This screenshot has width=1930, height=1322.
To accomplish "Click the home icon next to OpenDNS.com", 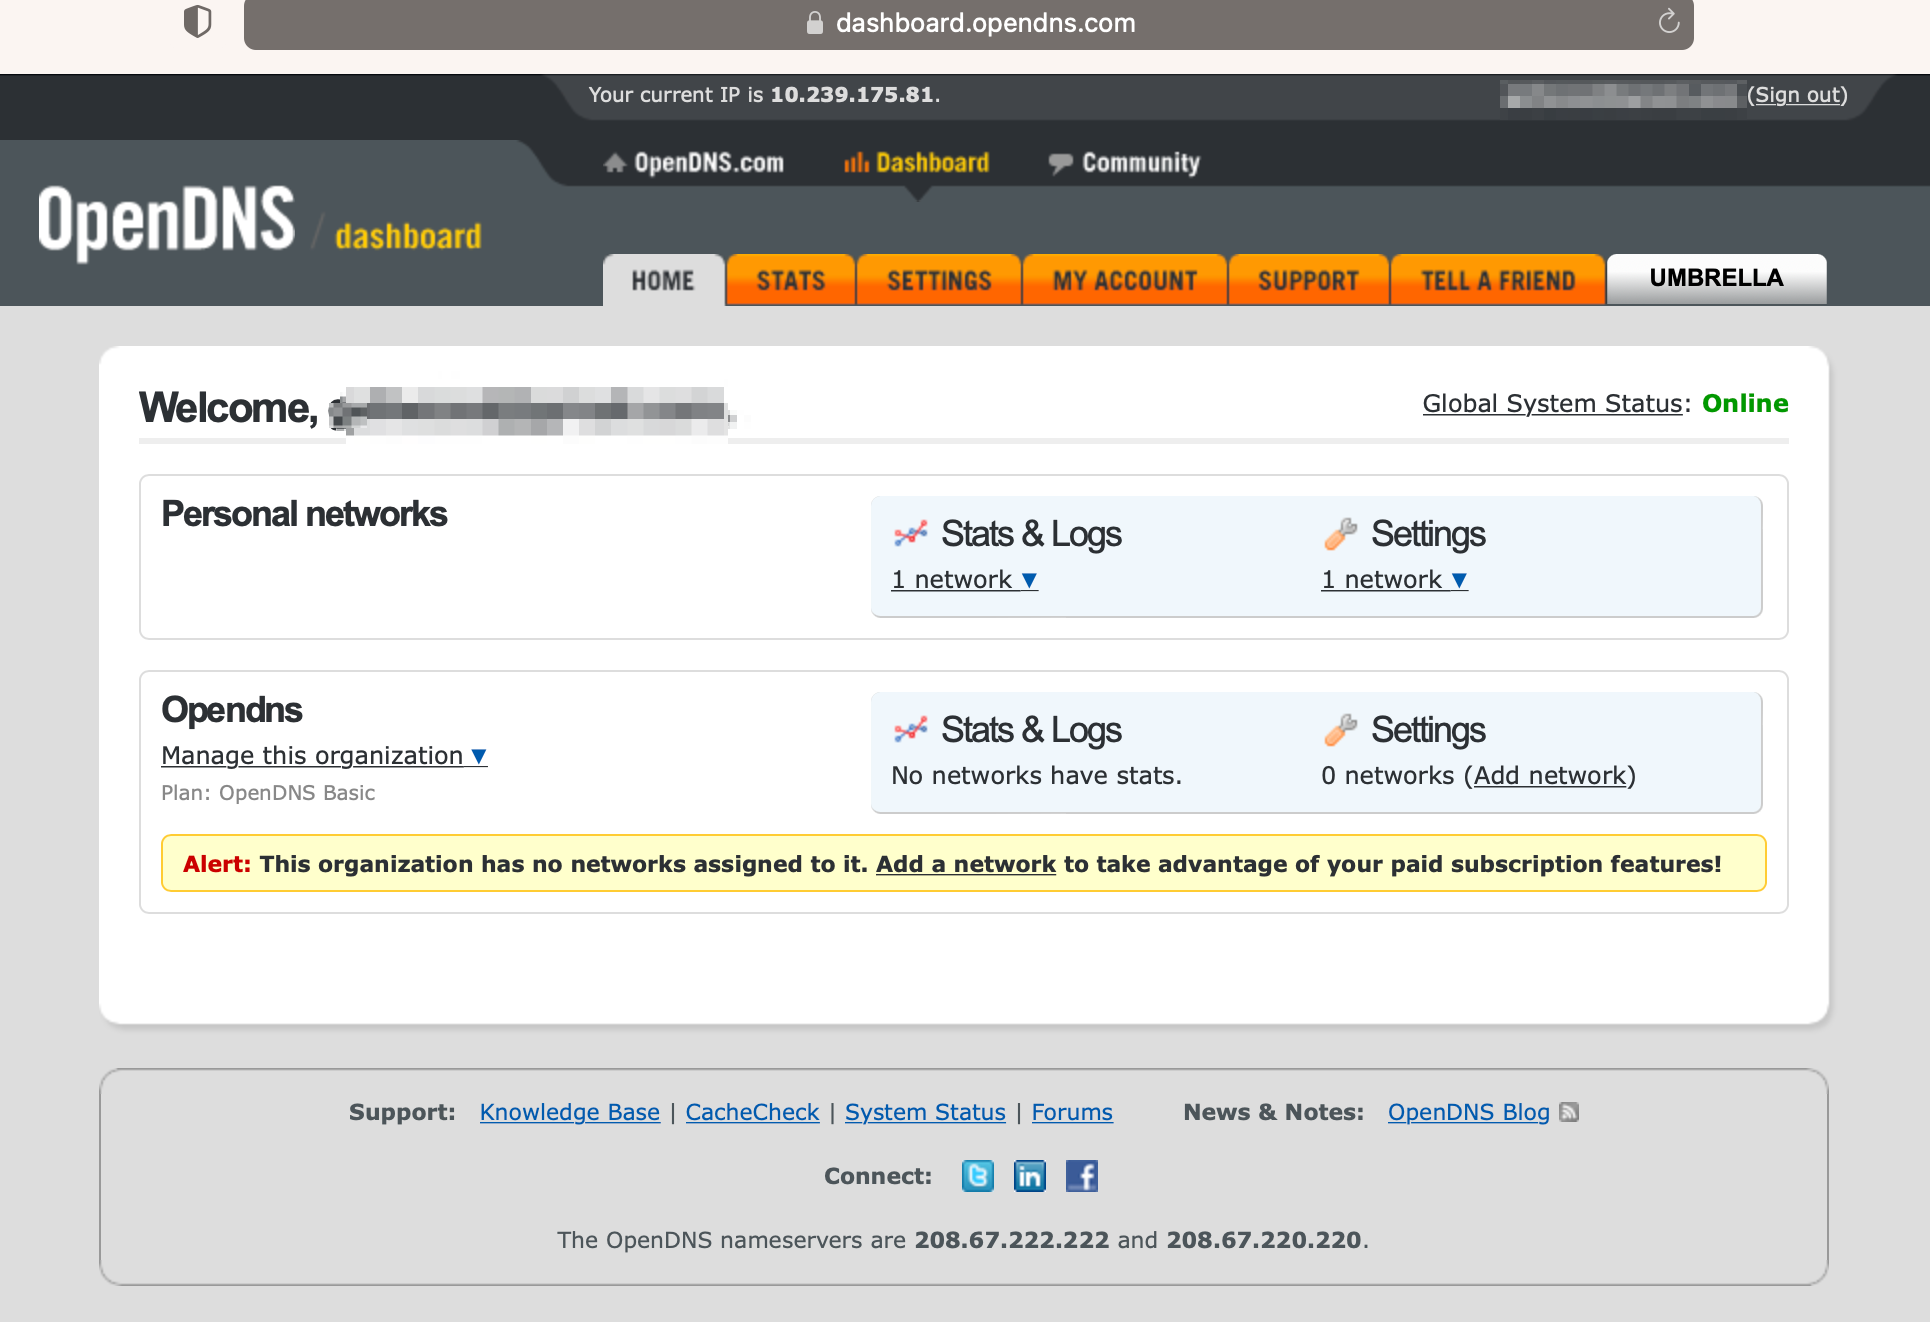I will pyautogui.click(x=615, y=162).
